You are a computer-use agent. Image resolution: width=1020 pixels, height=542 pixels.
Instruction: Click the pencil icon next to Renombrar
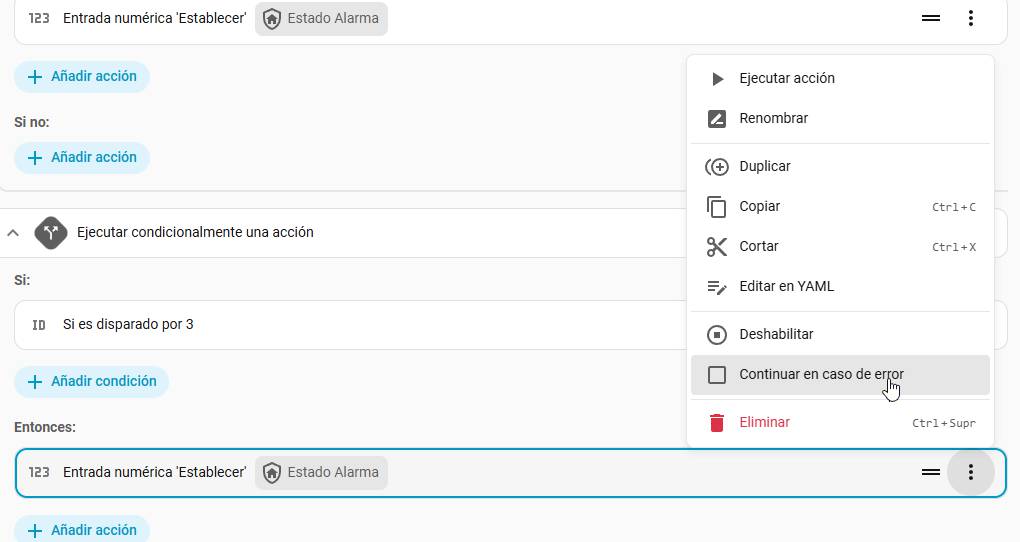(x=717, y=119)
